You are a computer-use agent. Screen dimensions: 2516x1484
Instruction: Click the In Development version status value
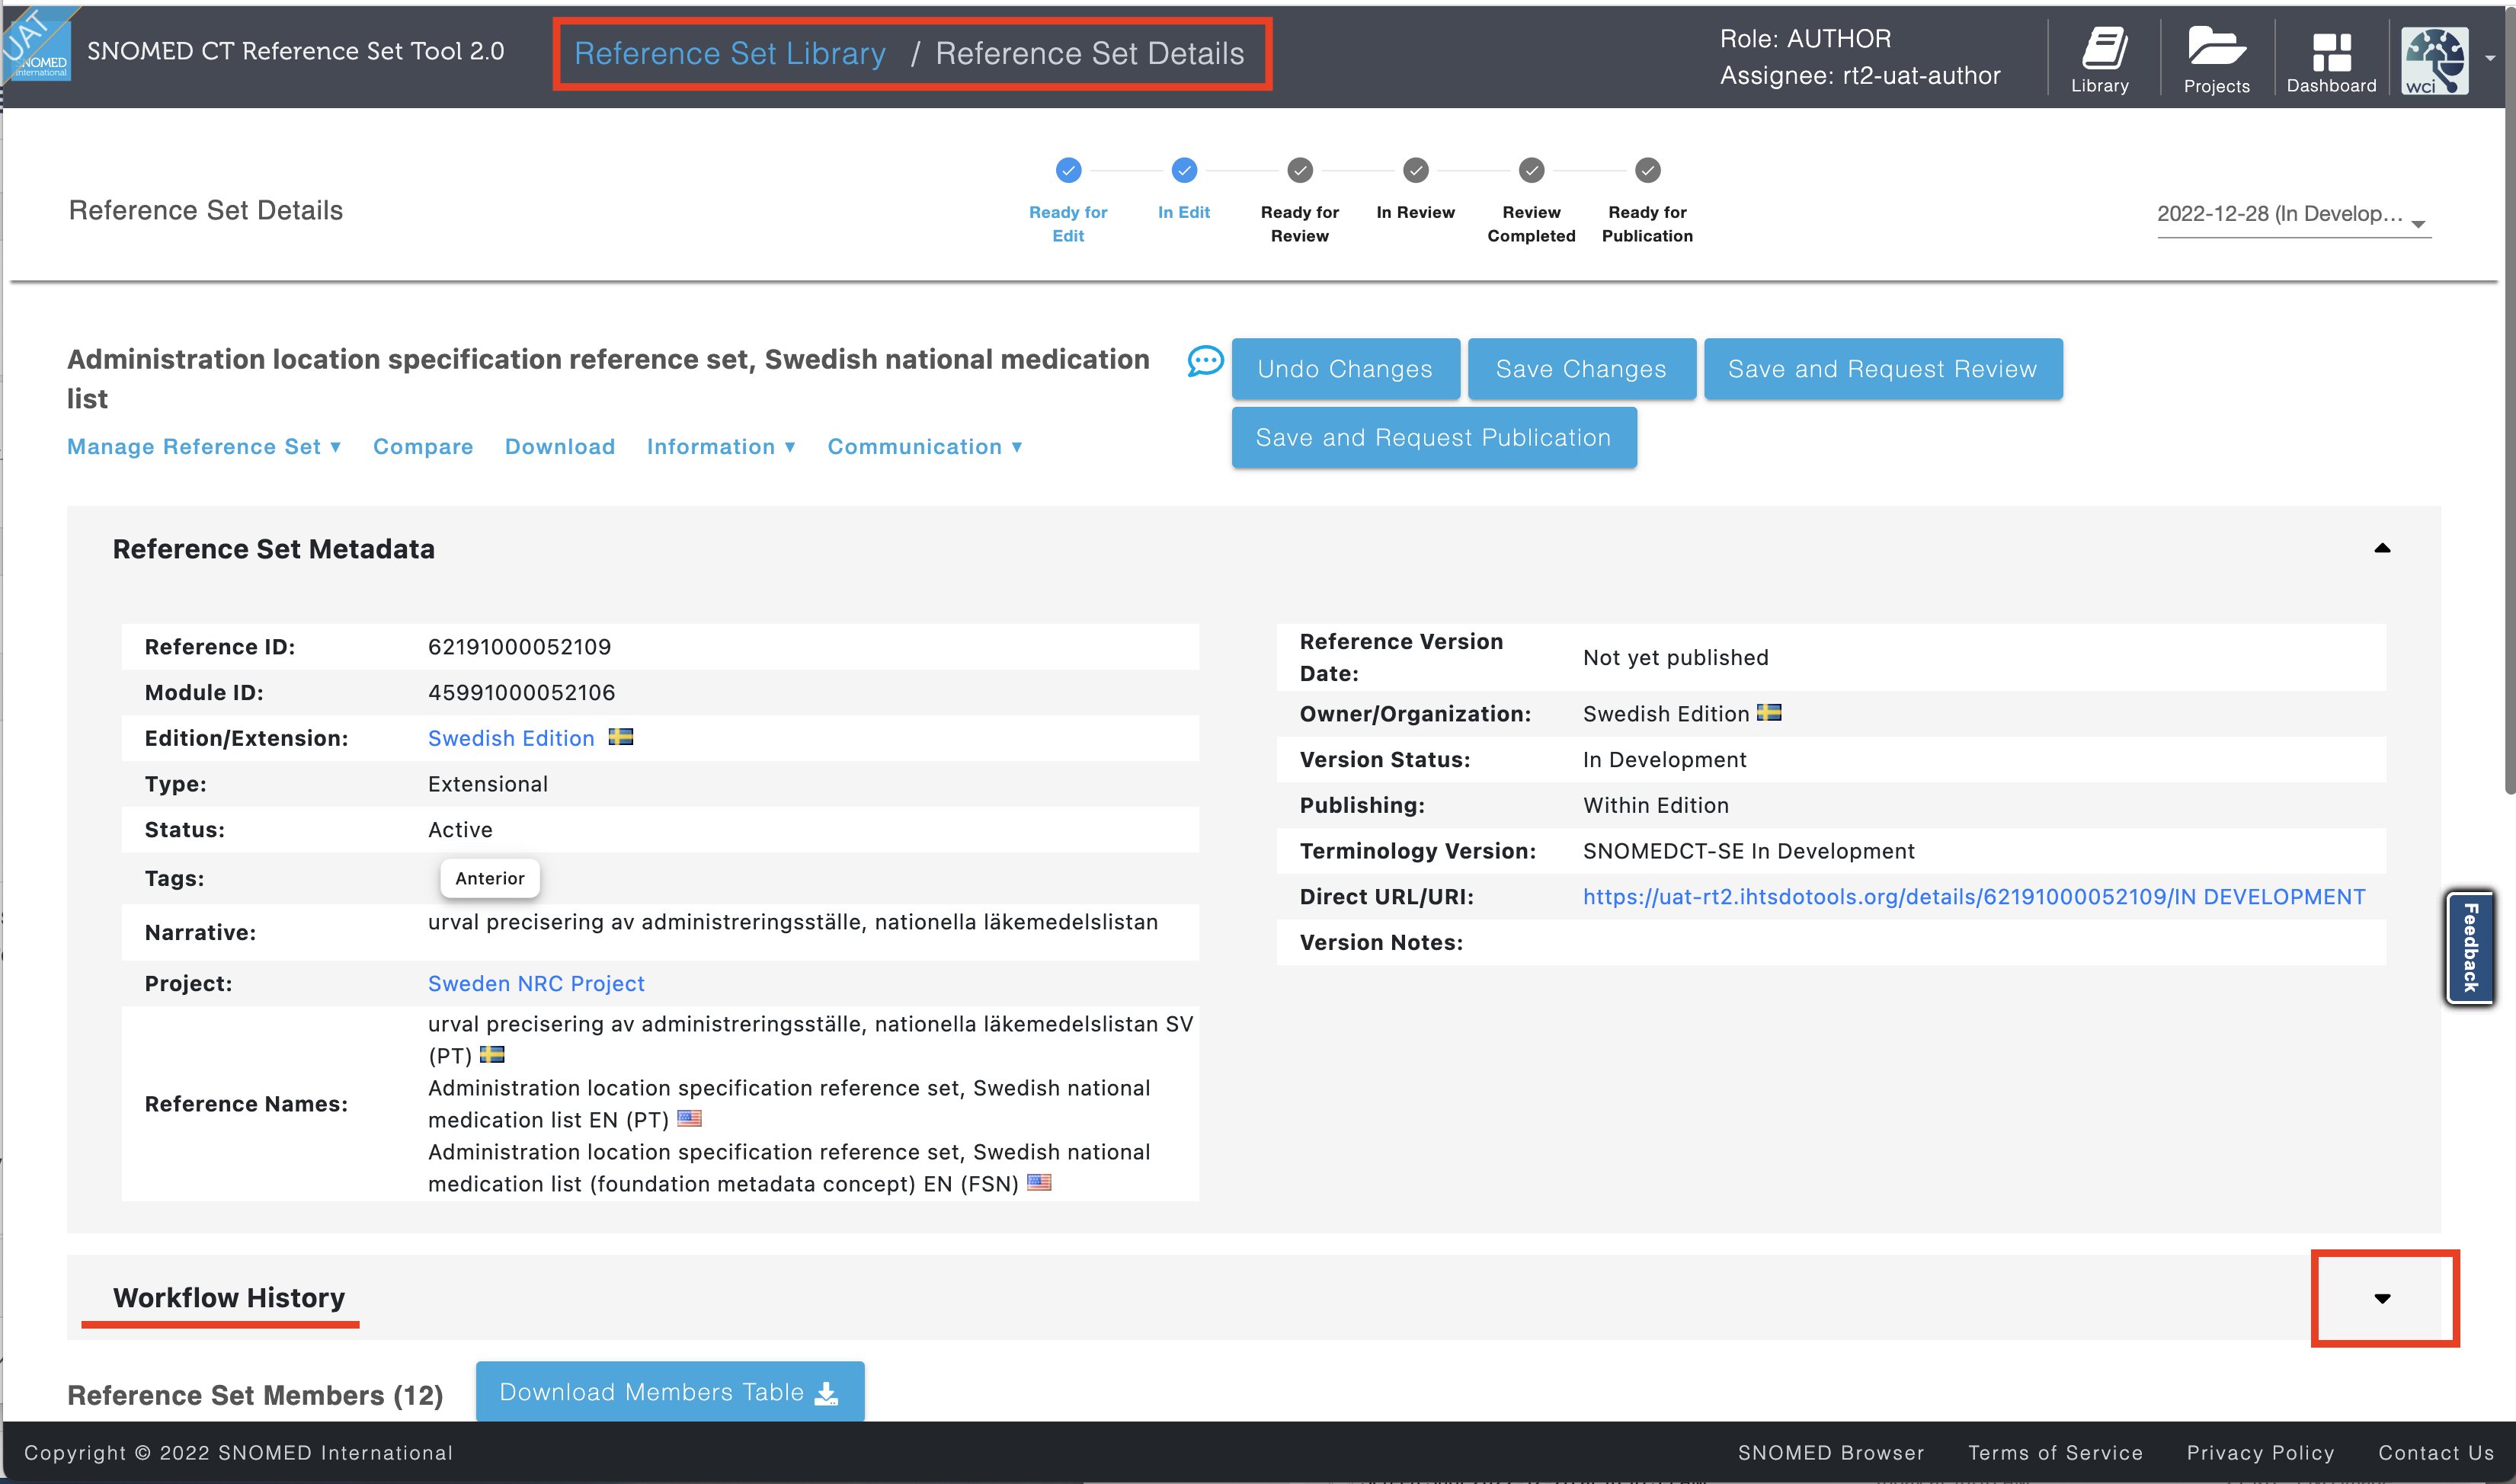pos(1664,759)
